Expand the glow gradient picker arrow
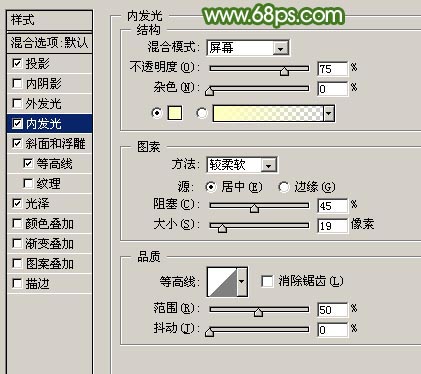421x374 pixels. pyautogui.click(x=329, y=114)
